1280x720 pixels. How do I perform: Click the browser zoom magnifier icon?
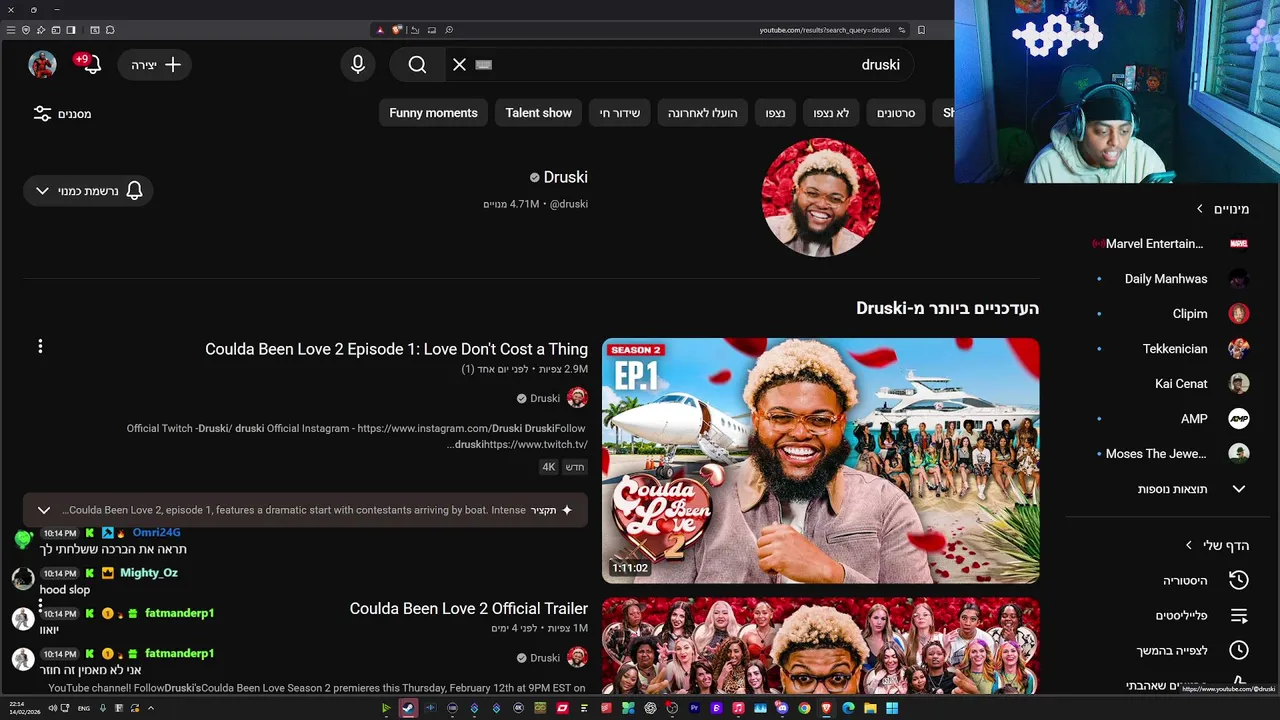(x=449, y=30)
